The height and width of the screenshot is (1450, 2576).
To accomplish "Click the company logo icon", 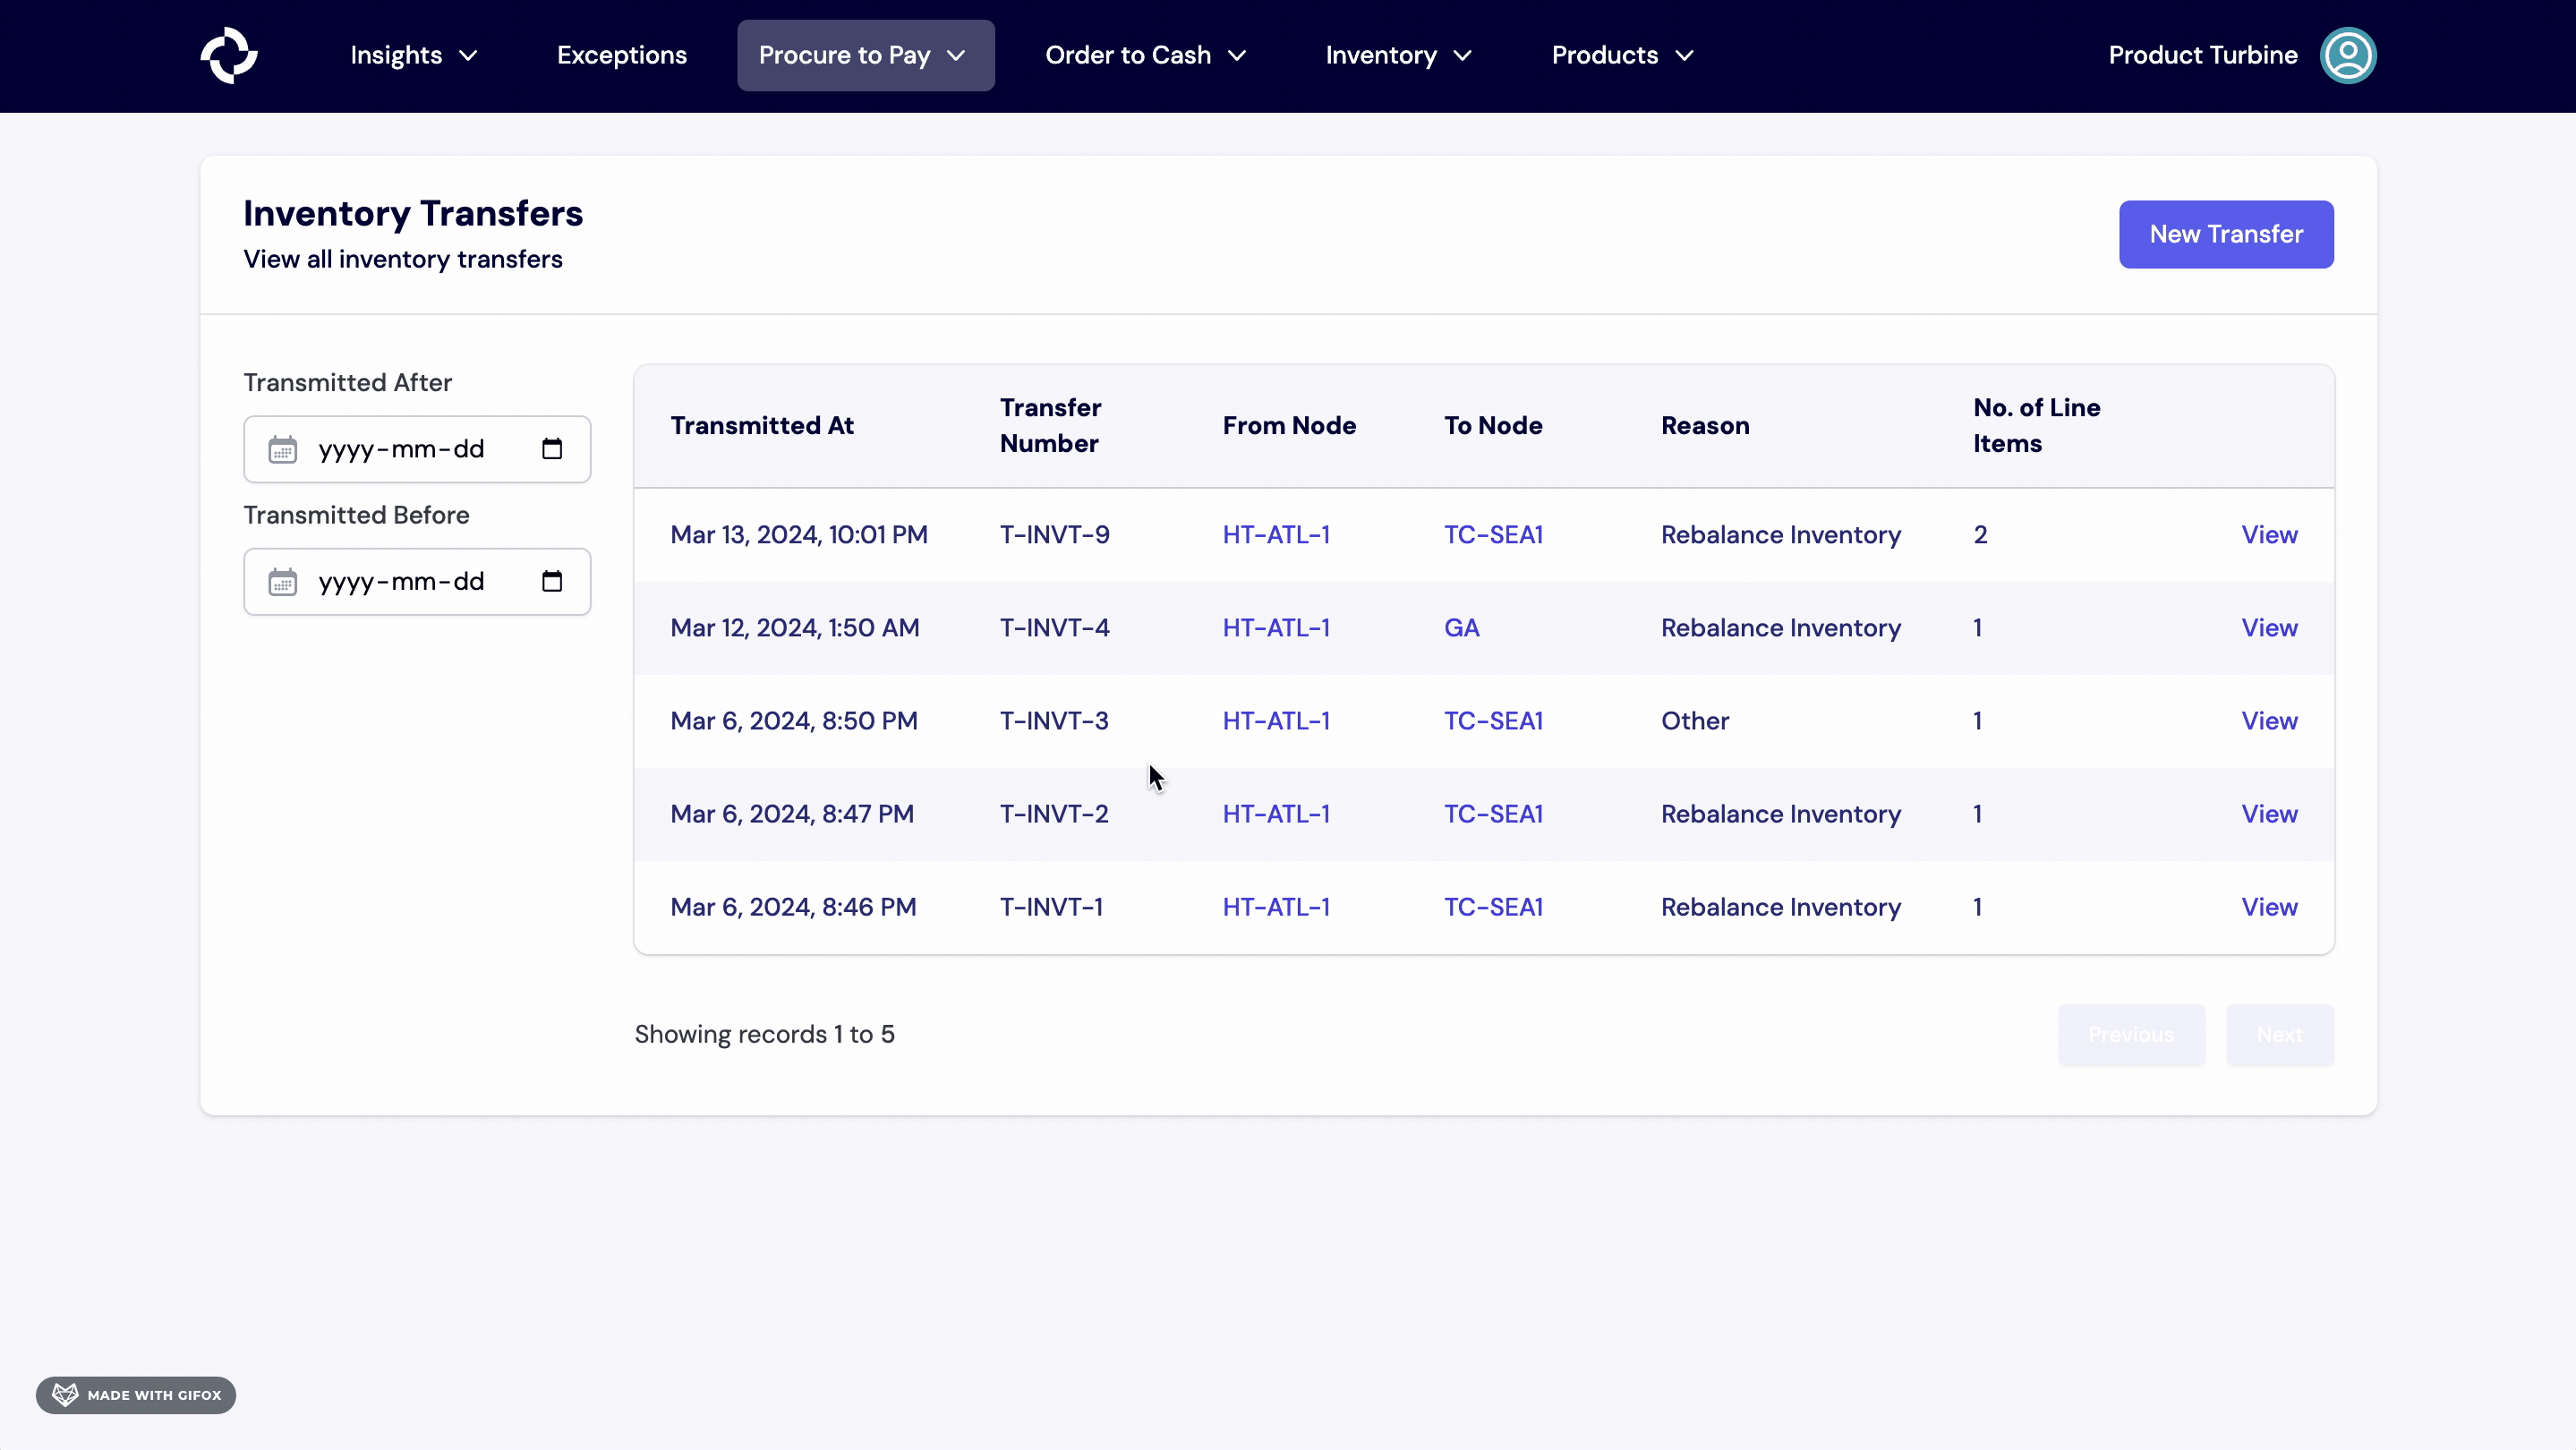I will pyautogui.click(x=229, y=55).
